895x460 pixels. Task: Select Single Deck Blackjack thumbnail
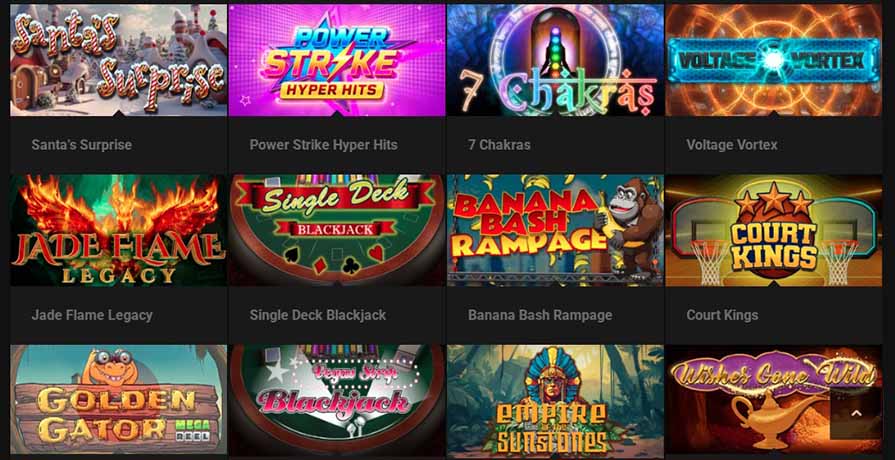pyautogui.click(x=337, y=231)
